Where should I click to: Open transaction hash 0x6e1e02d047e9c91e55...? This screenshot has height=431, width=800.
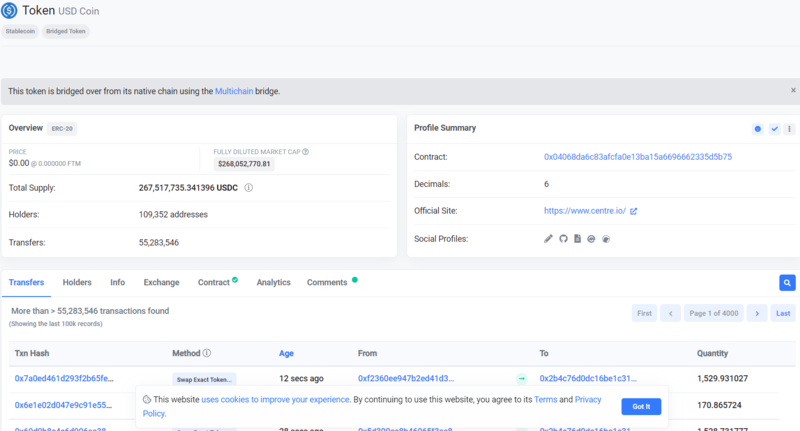pyautogui.click(x=63, y=405)
